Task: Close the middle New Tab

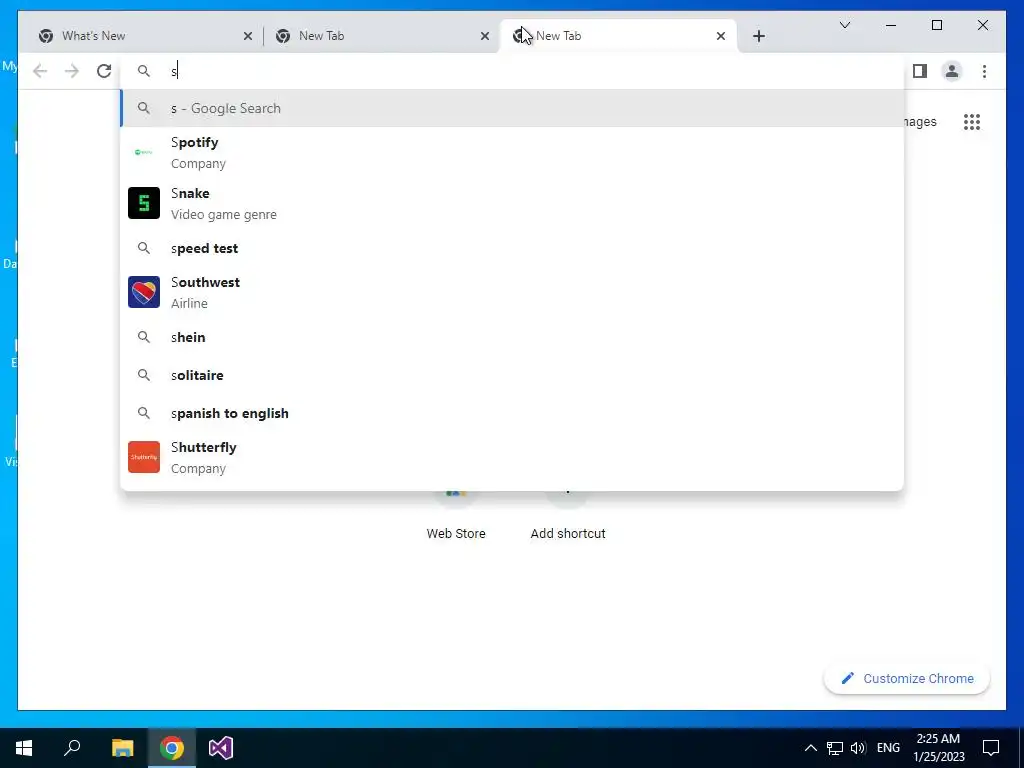Action: tap(485, 36)
